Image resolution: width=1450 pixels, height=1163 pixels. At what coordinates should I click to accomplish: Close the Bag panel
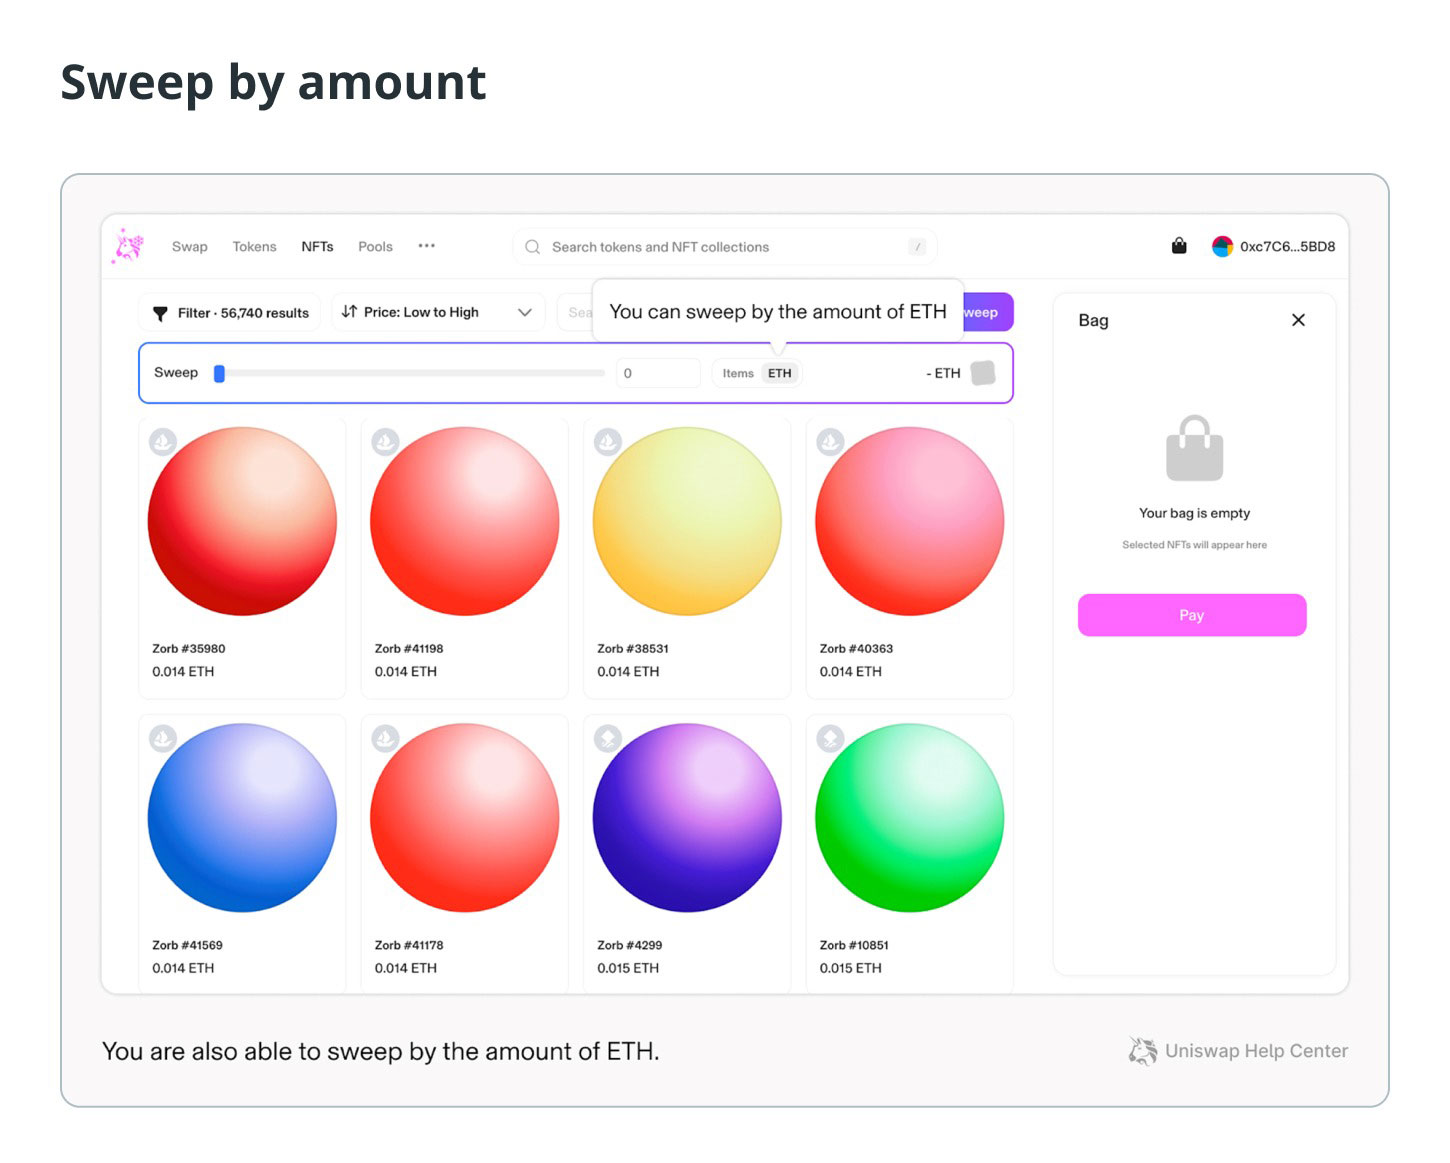tap(1298, 320)
